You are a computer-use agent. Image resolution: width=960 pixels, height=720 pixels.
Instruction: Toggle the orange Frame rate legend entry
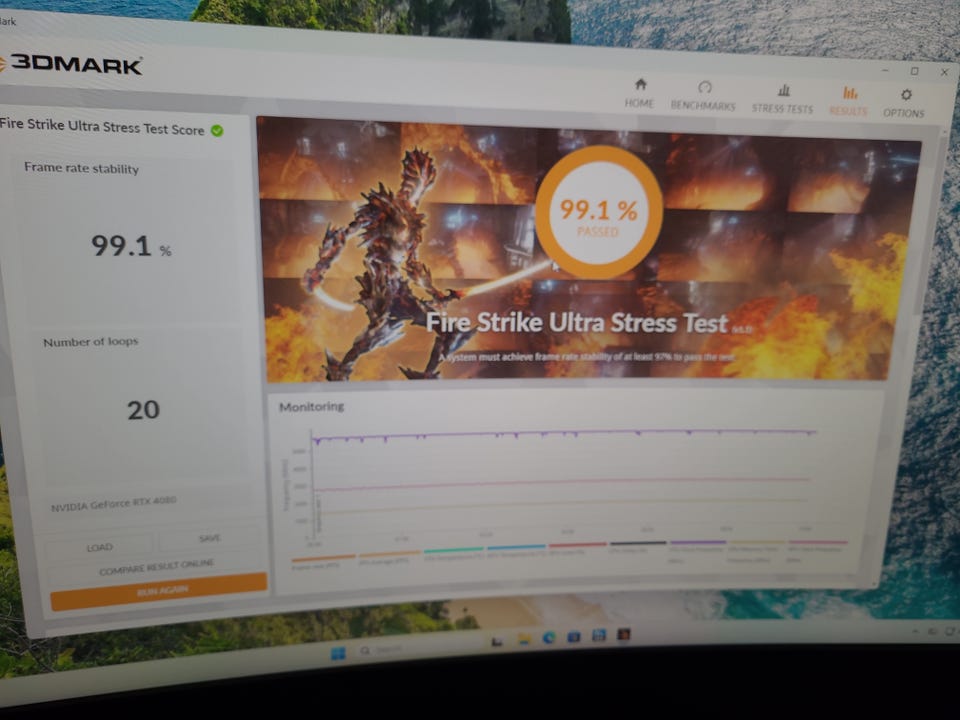[x=323, y=561]
